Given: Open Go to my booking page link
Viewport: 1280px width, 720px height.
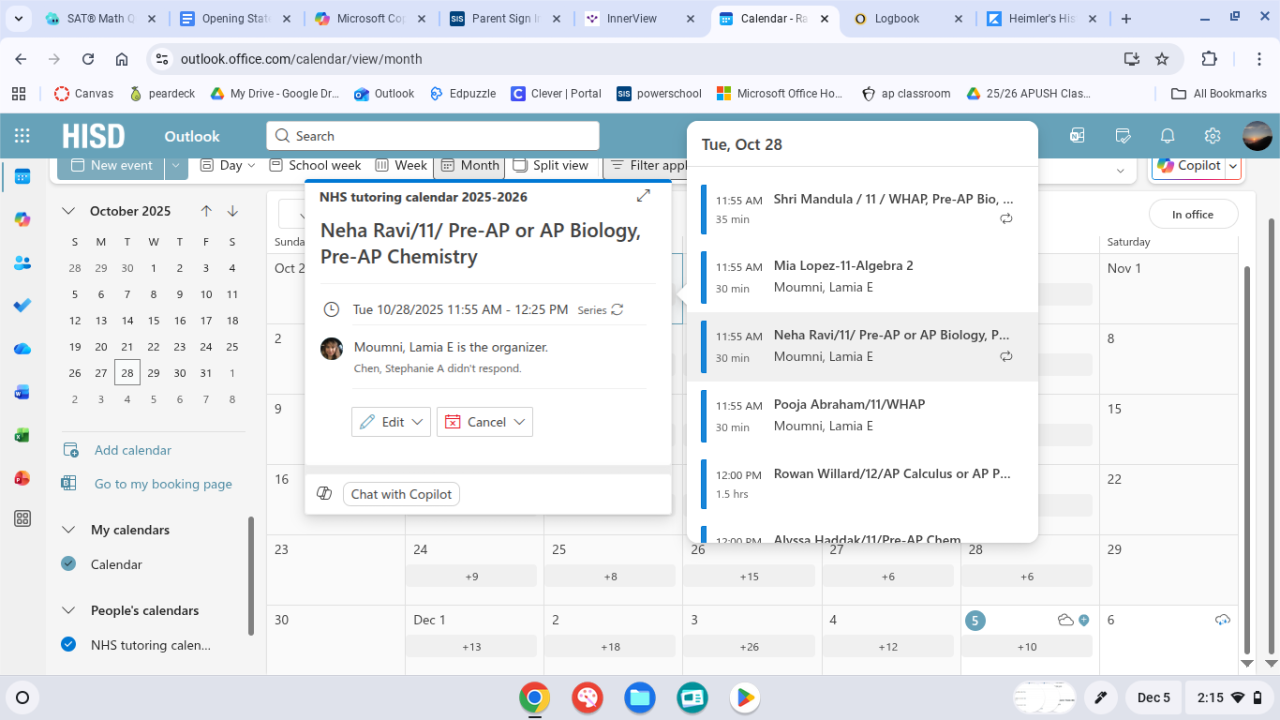Looking at the screenshot, I should click(x=163, y=484).
